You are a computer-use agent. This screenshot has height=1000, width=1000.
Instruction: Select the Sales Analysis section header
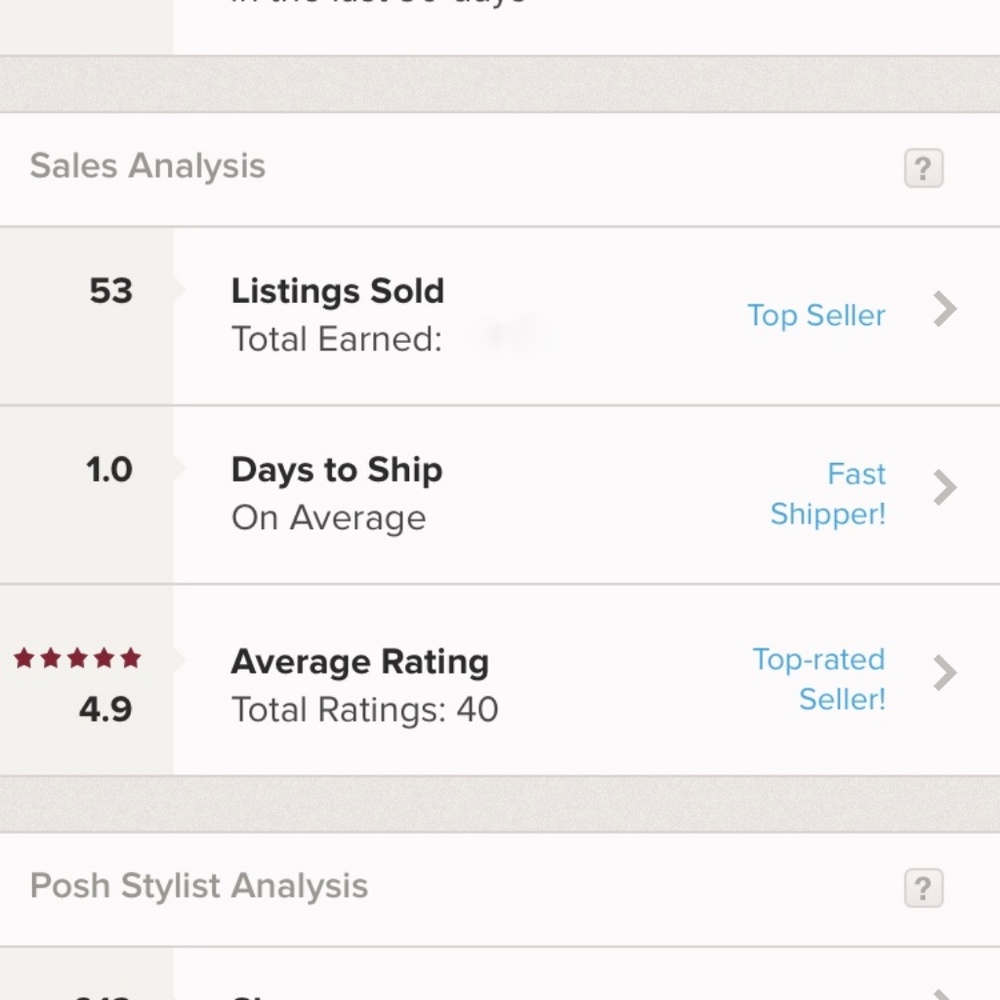point(147,166)
